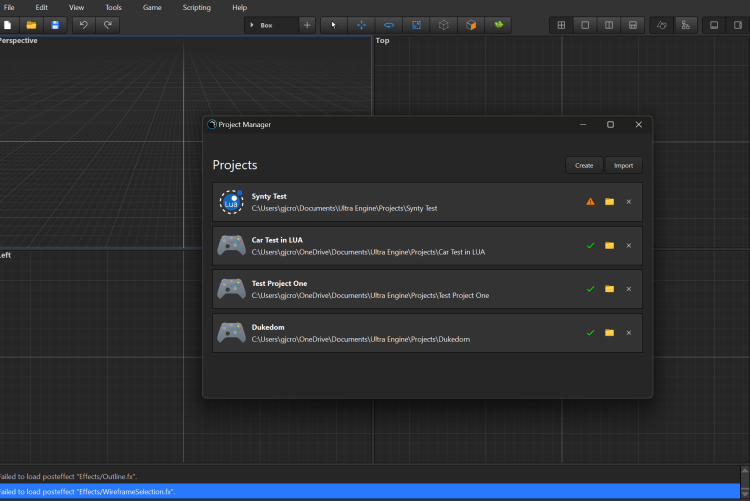Click the add object plus button
Viewport: 750px width, 501px height.
307,24
